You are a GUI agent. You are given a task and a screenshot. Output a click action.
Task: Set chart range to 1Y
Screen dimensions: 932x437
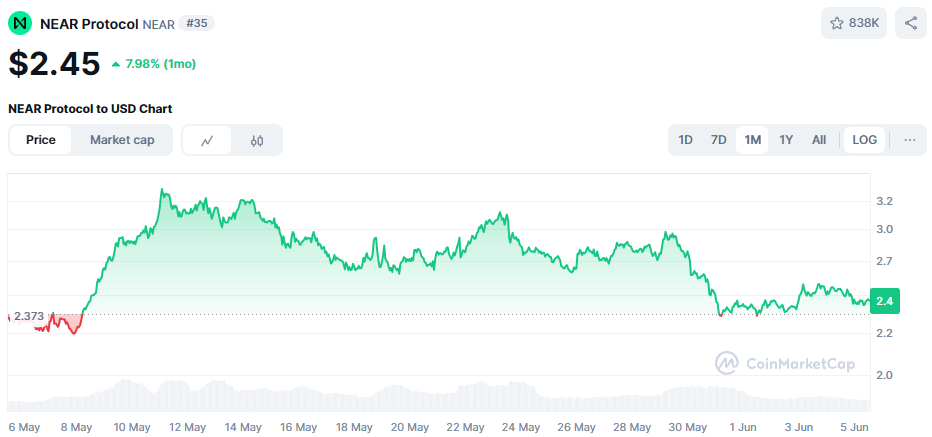(x=786, y=140)
